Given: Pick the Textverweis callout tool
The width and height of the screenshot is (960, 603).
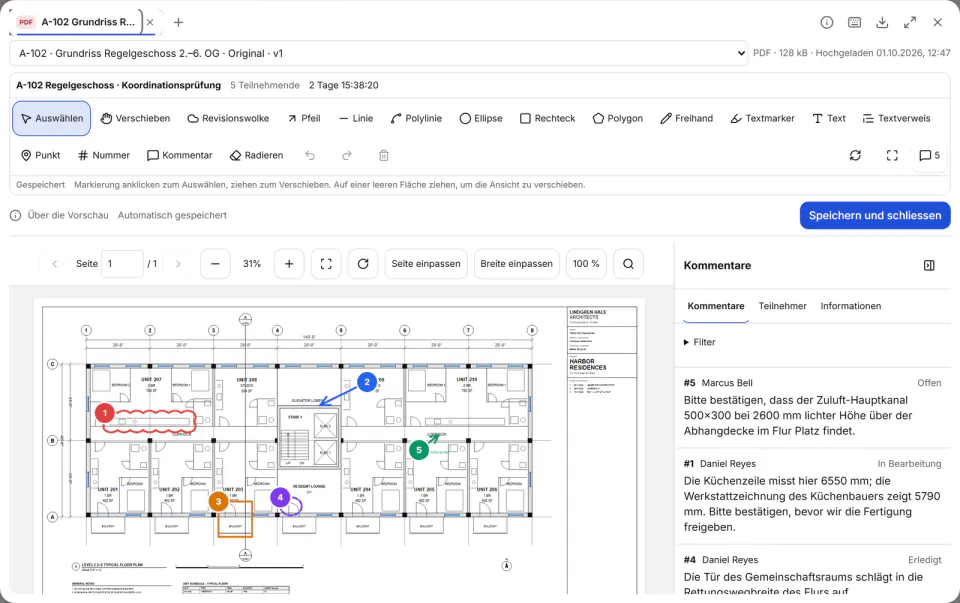Looking at the screenshot, I should (x=896, y=118).
